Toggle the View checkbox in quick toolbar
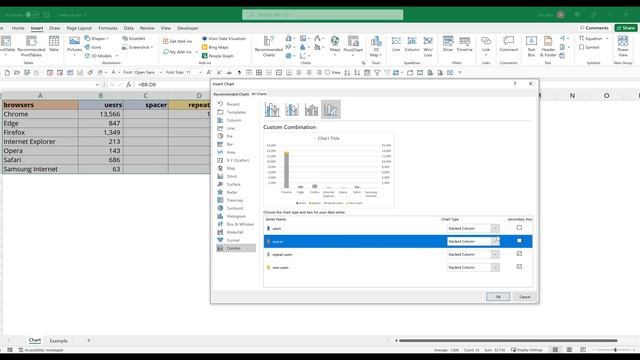Viewport: 640px width, 360px height. pos(328,72)
